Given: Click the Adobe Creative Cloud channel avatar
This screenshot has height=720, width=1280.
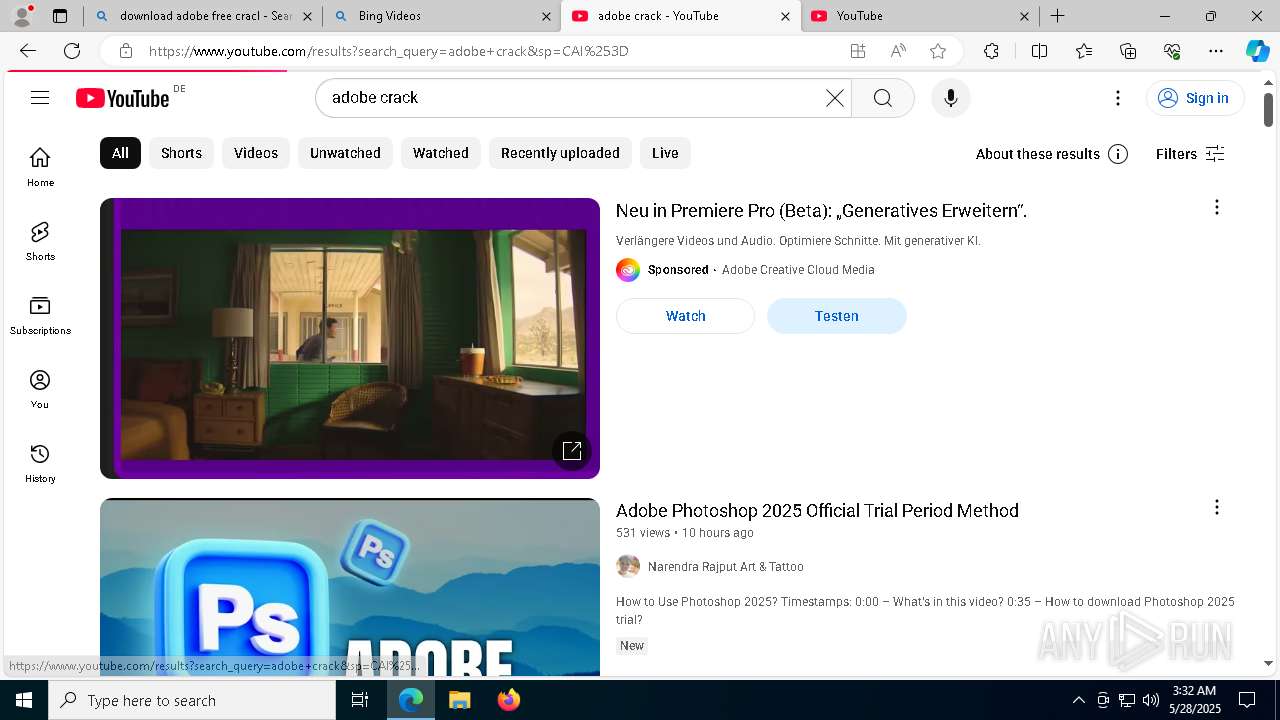Looking at the screenshot, I should coord(627,270).
